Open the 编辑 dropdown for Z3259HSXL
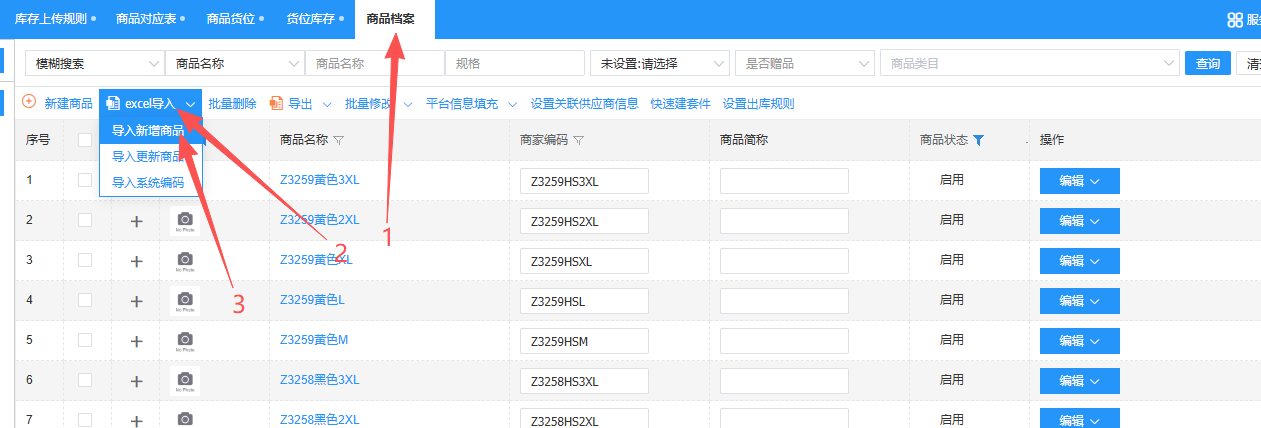1261x428 pixels. (1080, 261)
